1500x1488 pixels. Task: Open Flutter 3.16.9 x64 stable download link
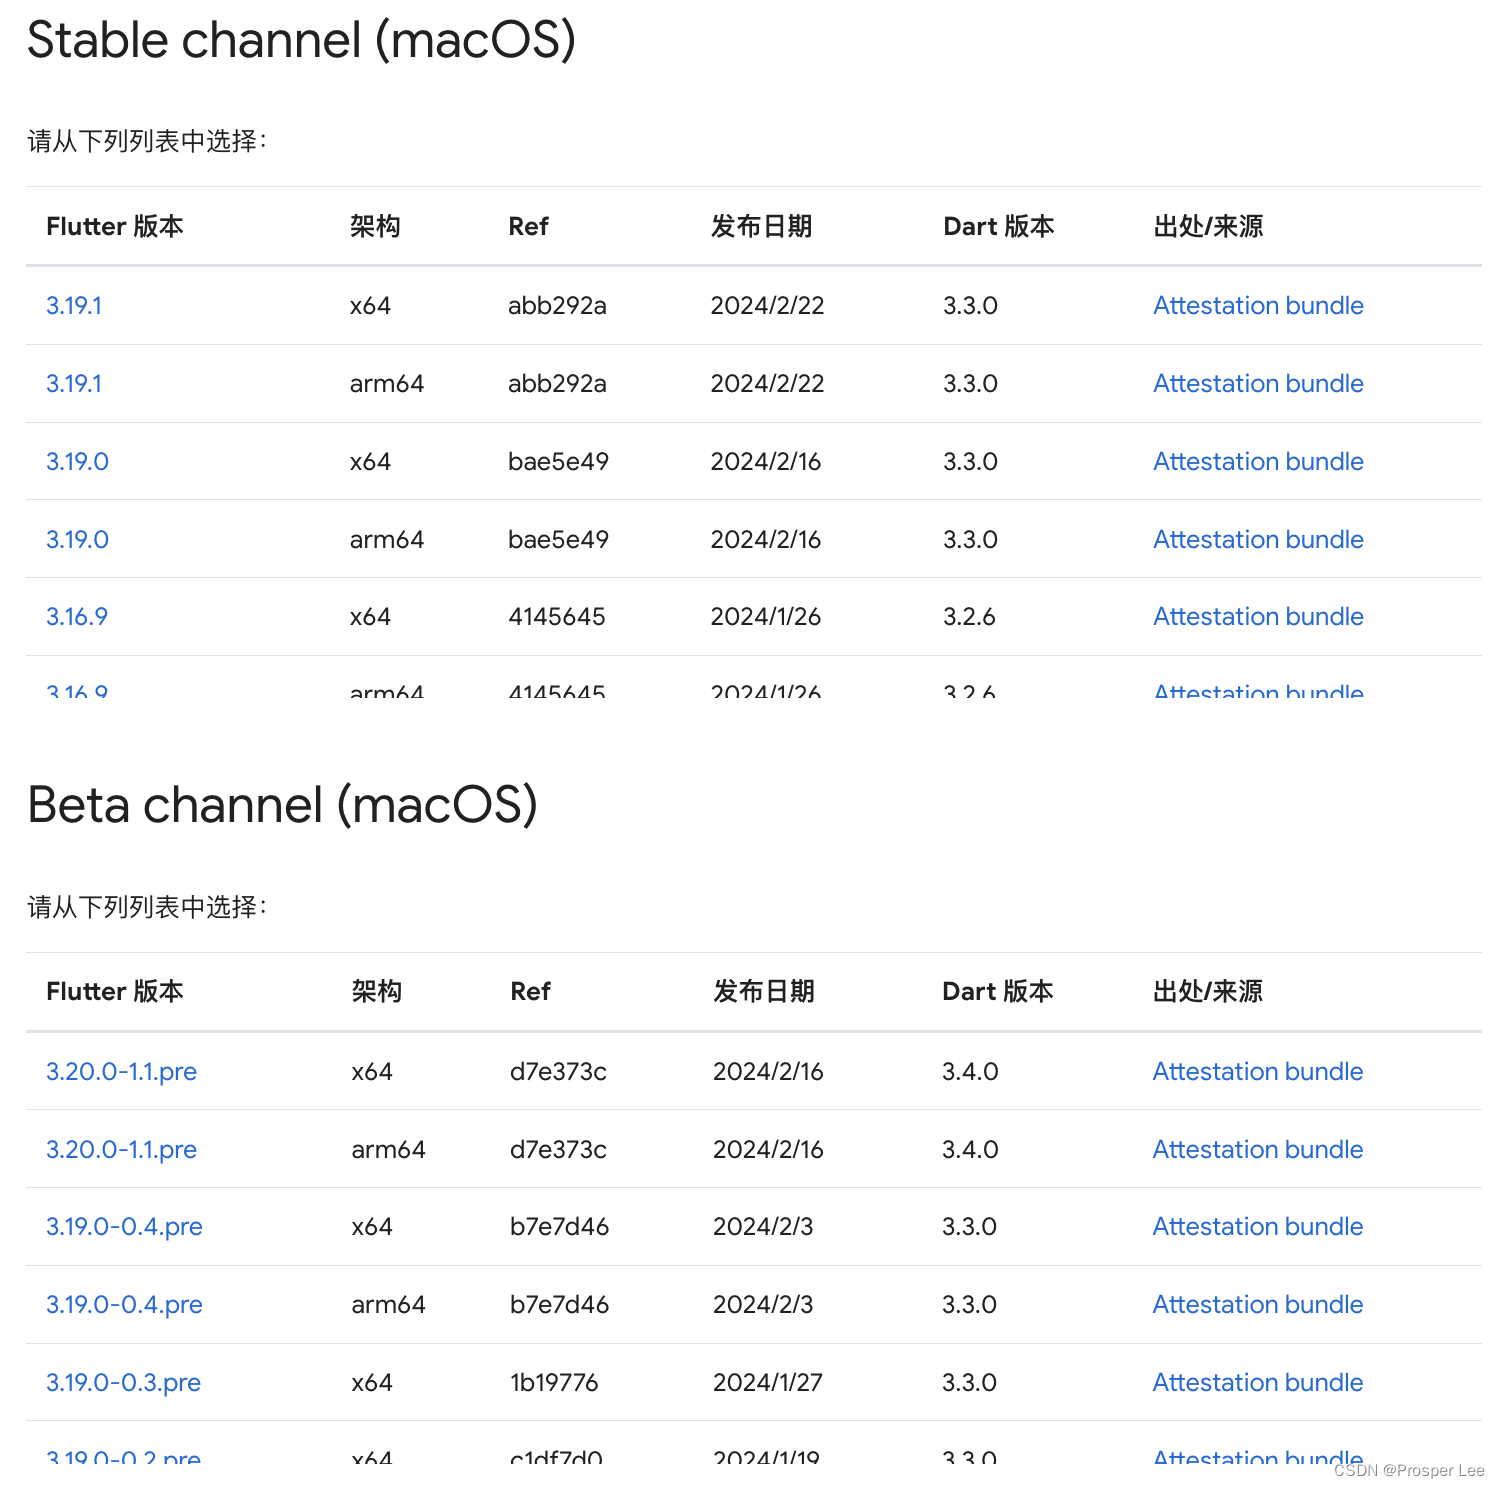tap(77, 617)
